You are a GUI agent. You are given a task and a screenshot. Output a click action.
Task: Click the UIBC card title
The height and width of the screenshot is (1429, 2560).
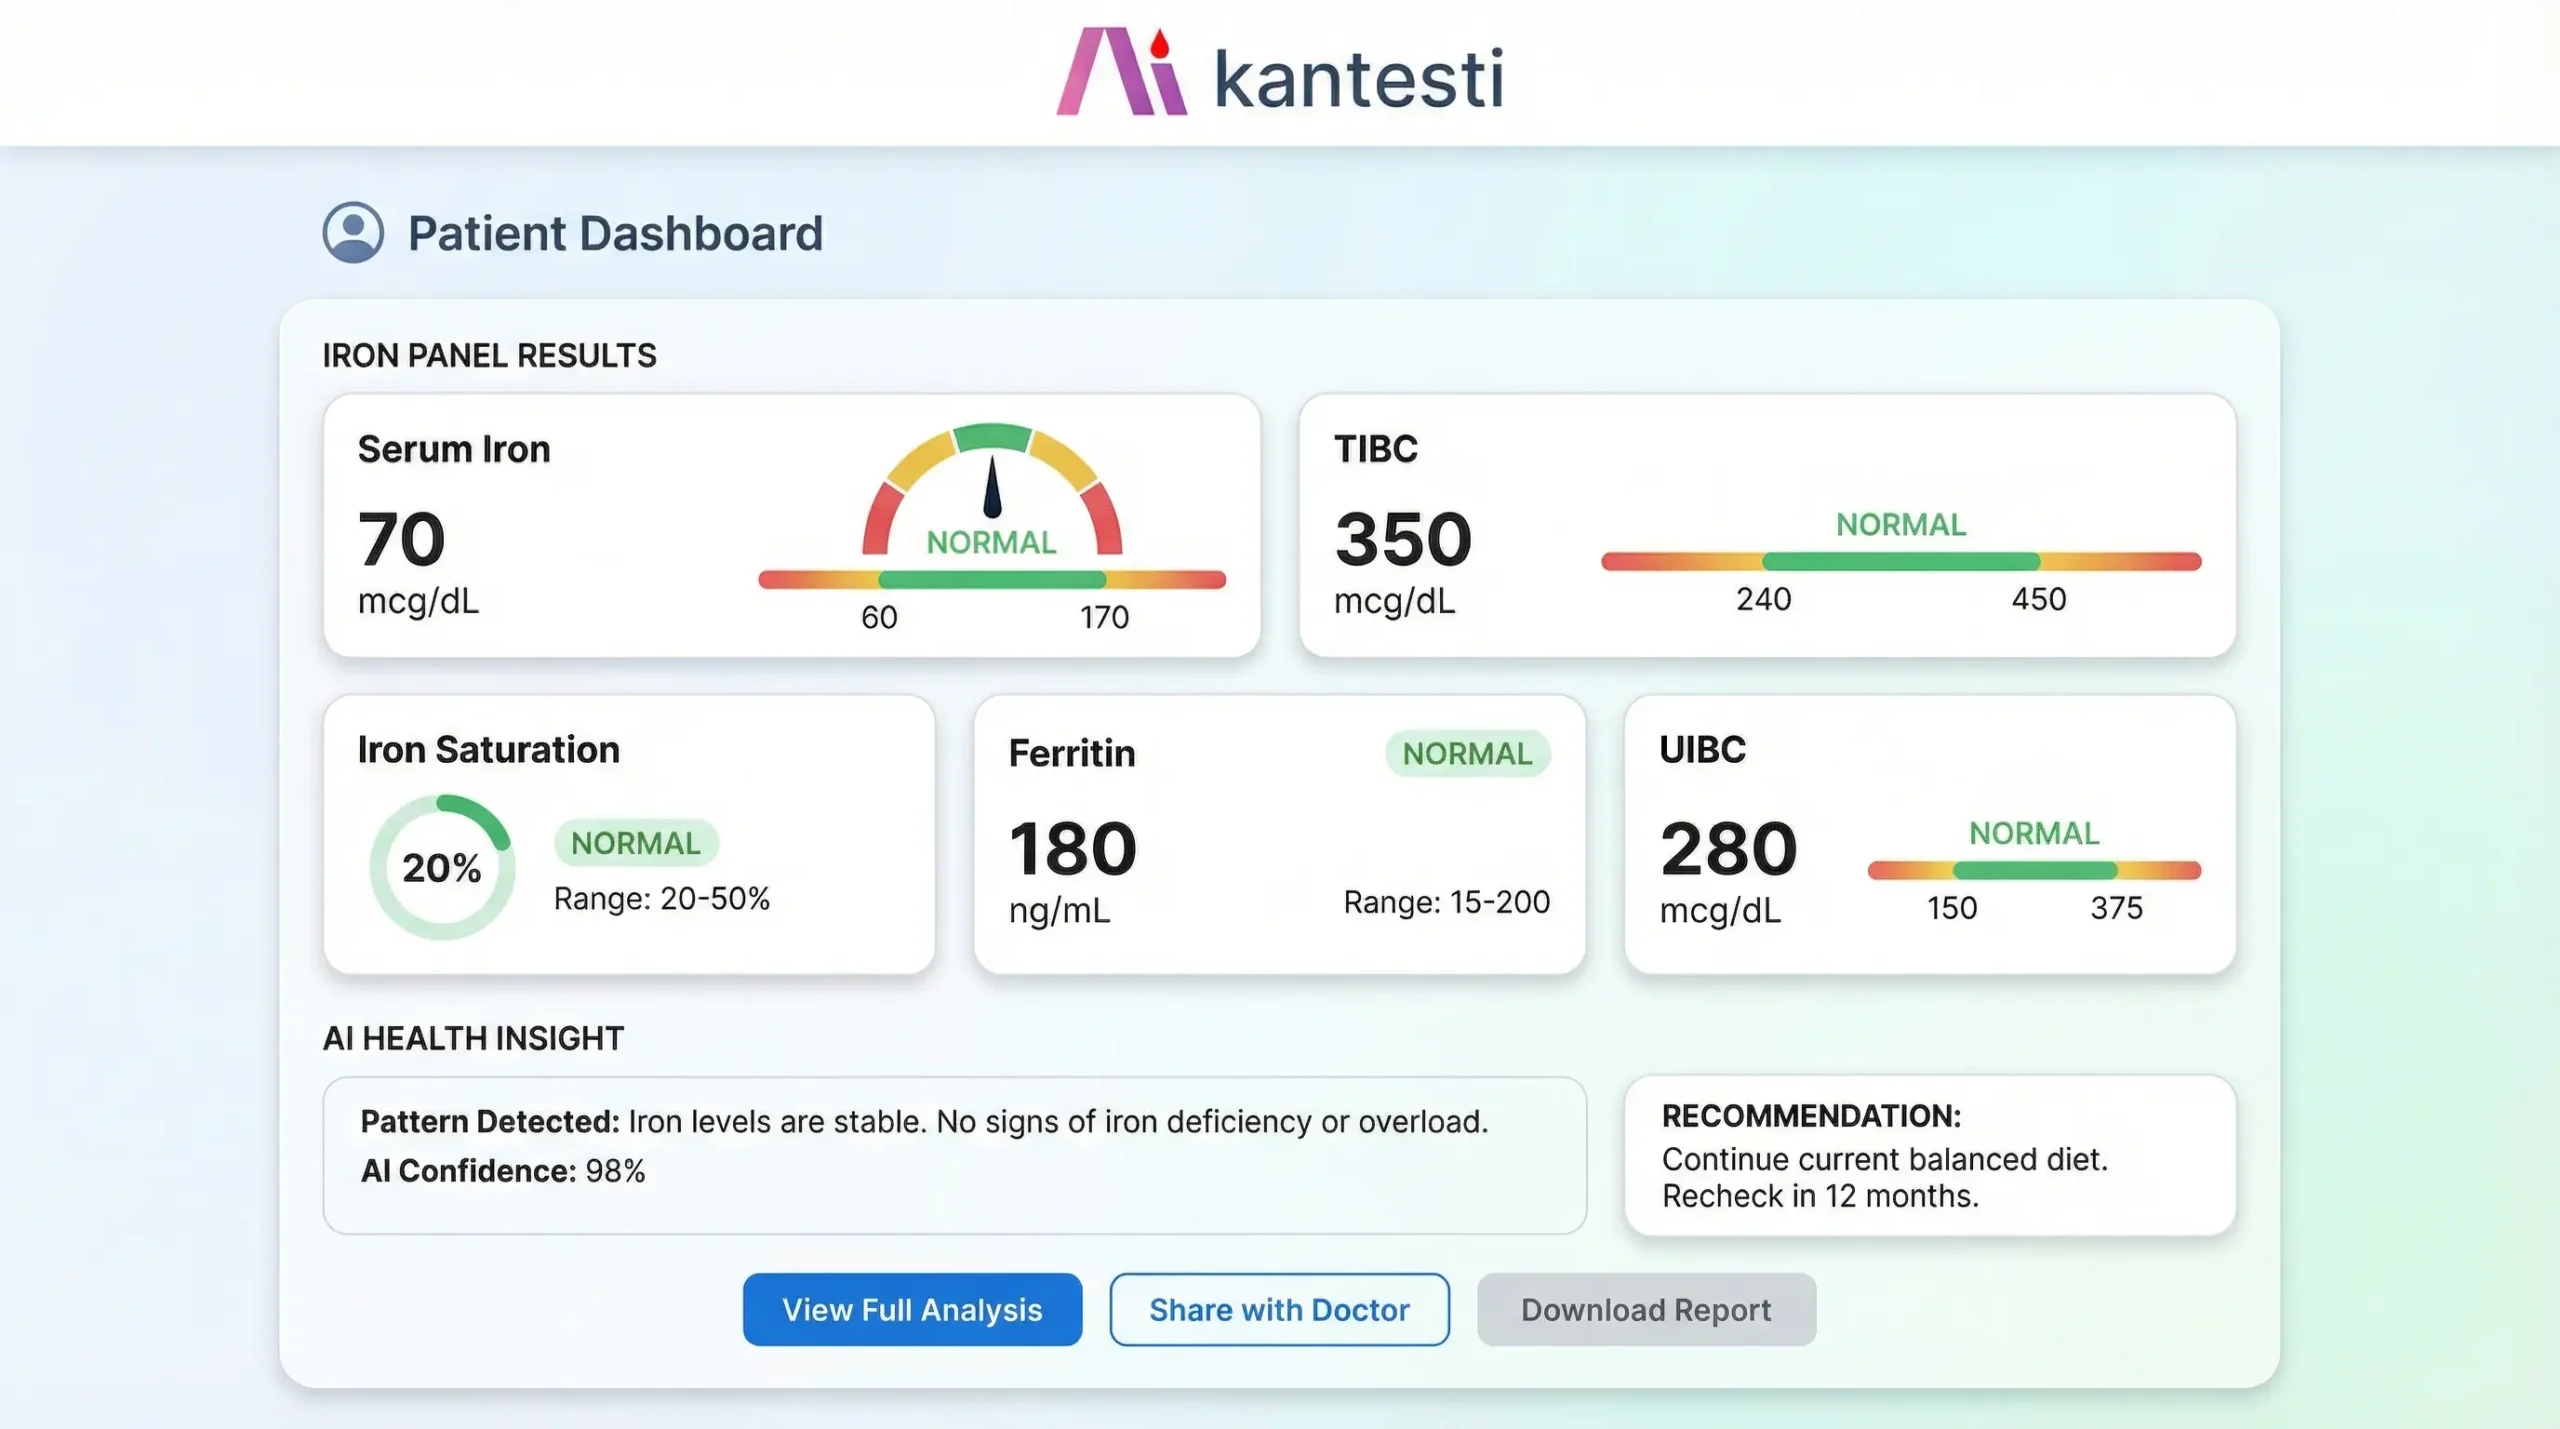(x=1702, y=750)
